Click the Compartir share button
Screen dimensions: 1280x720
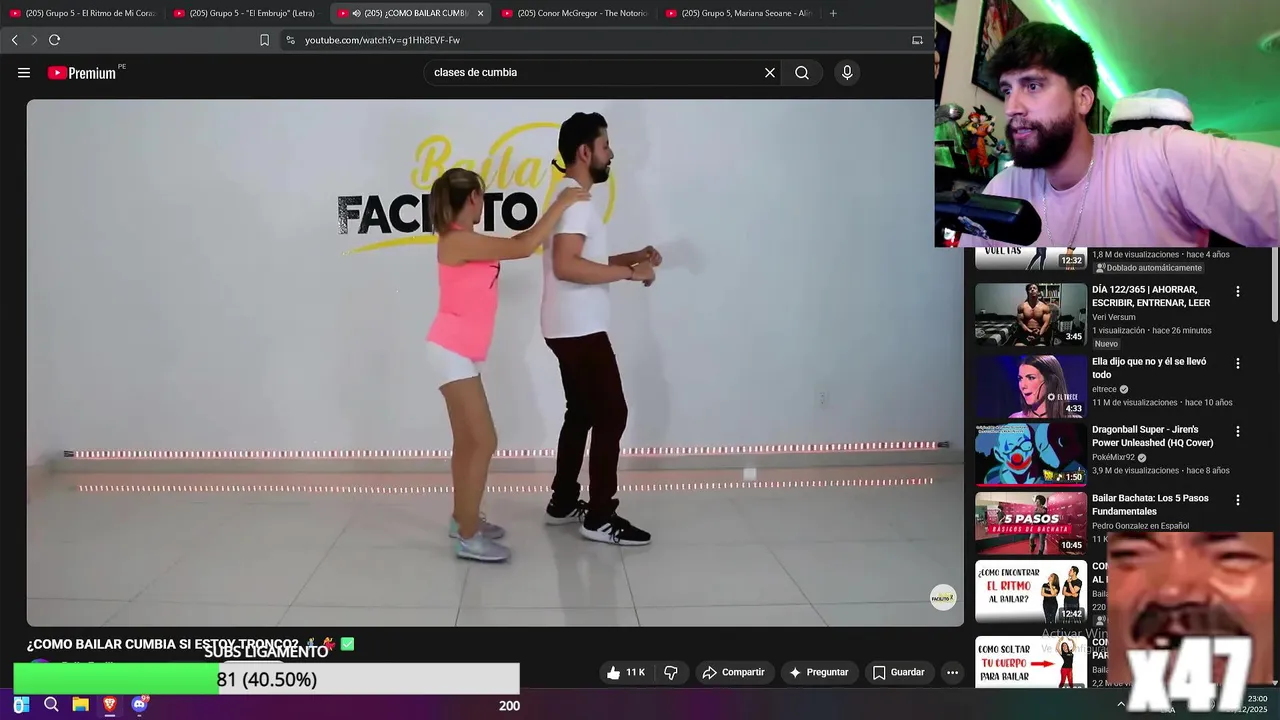point(733,673)
